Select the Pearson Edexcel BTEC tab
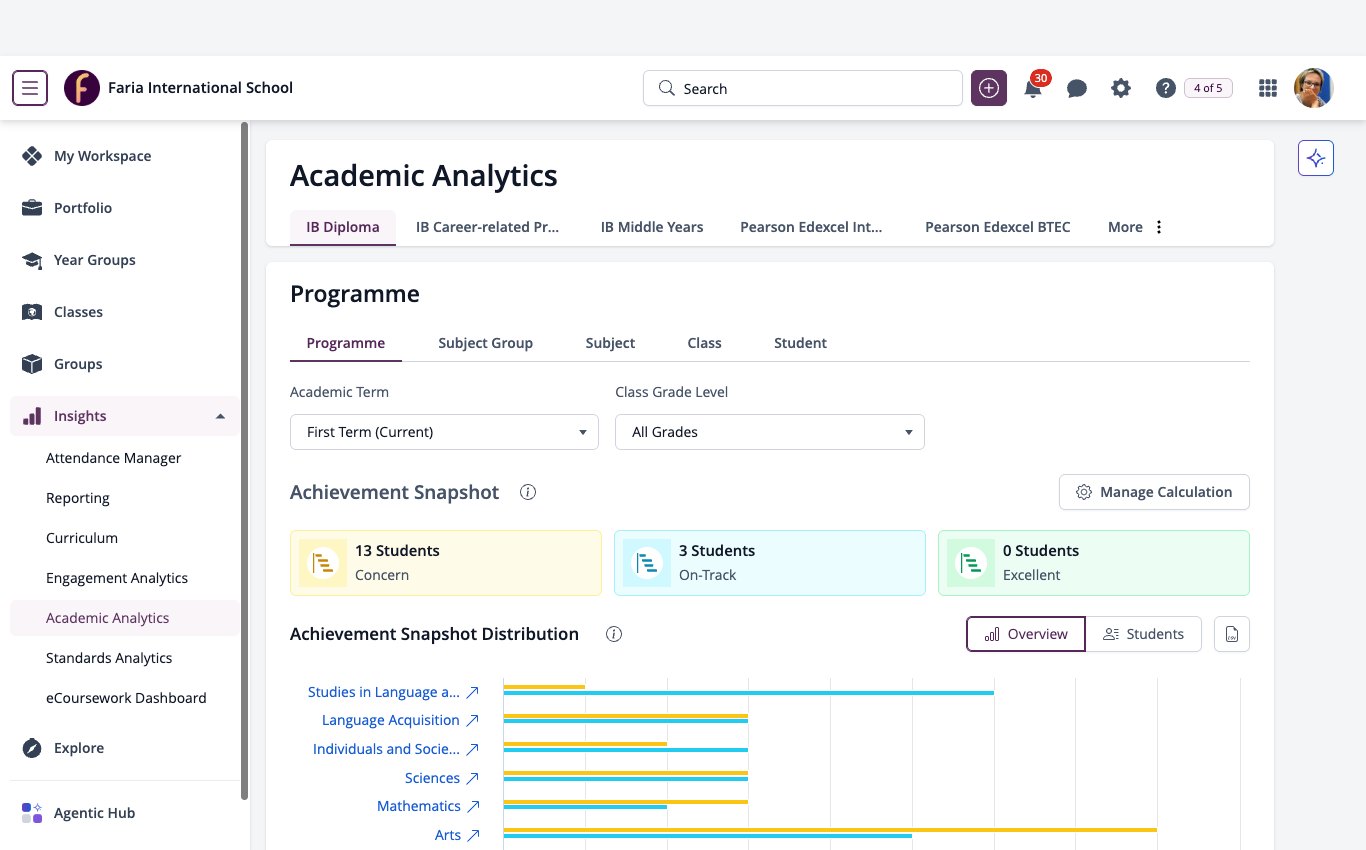The width and height of the screenshot is (1366, 850). [998, 227]
